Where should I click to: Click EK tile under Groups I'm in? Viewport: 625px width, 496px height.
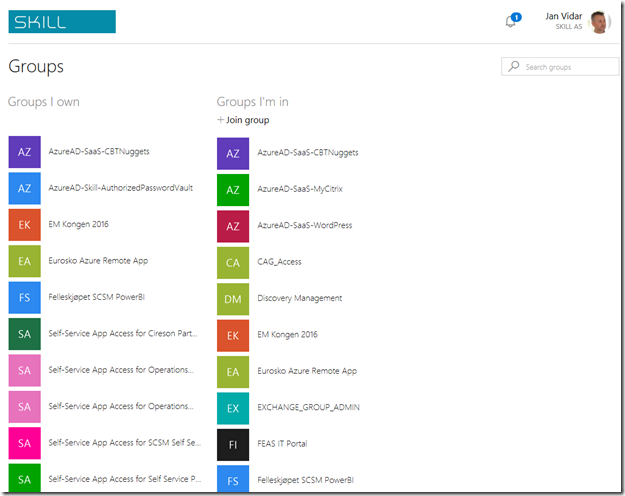click(x=233, y=335)
